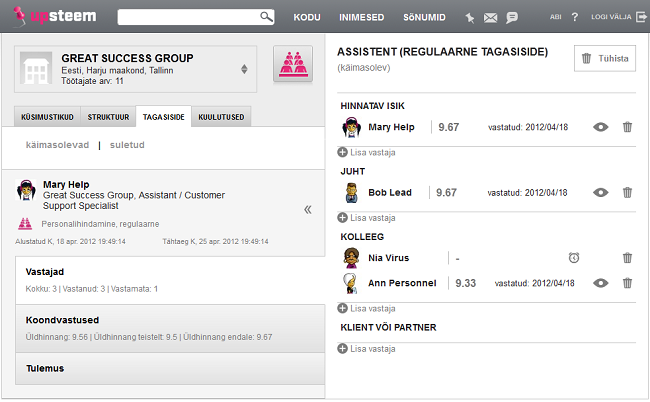Click Ann Personnel's avatar

click(x=351, y=283)
